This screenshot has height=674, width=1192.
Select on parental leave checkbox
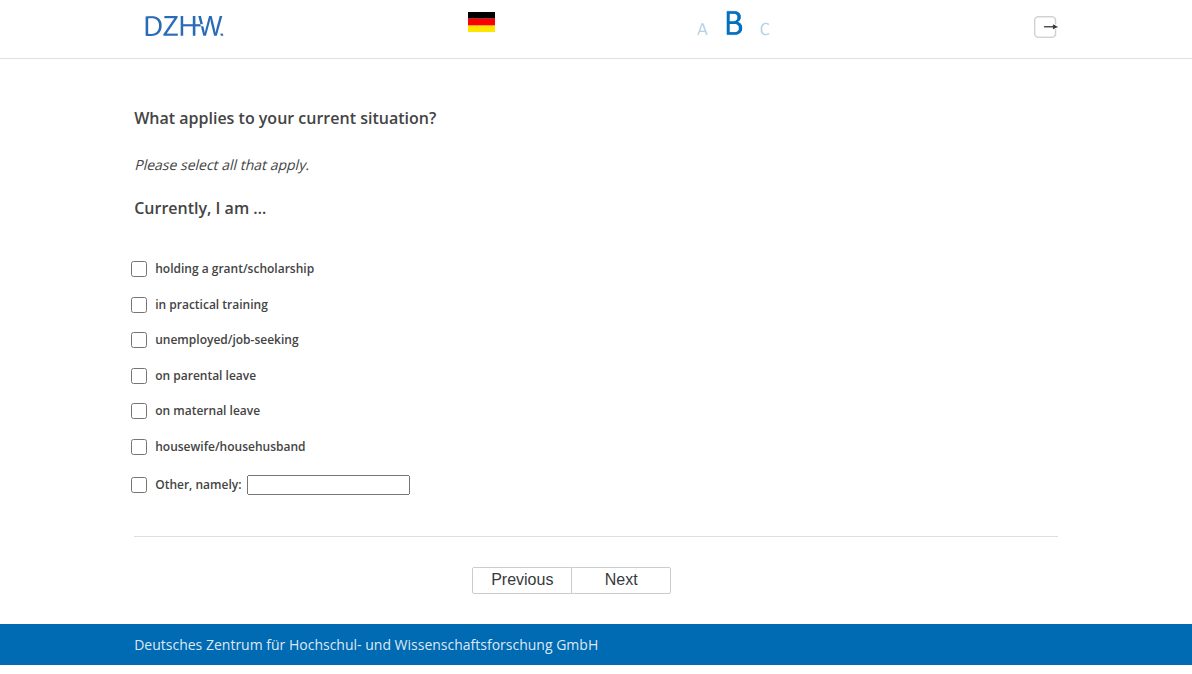139,376
